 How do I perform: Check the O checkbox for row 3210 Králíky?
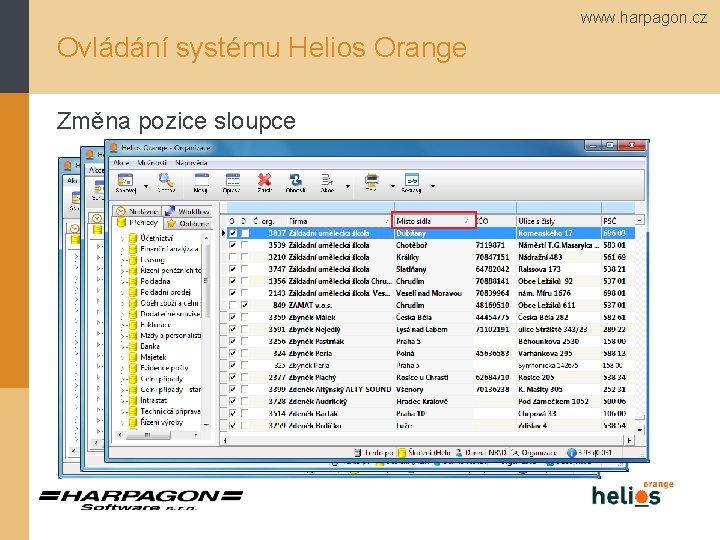[x=233, y=257]
